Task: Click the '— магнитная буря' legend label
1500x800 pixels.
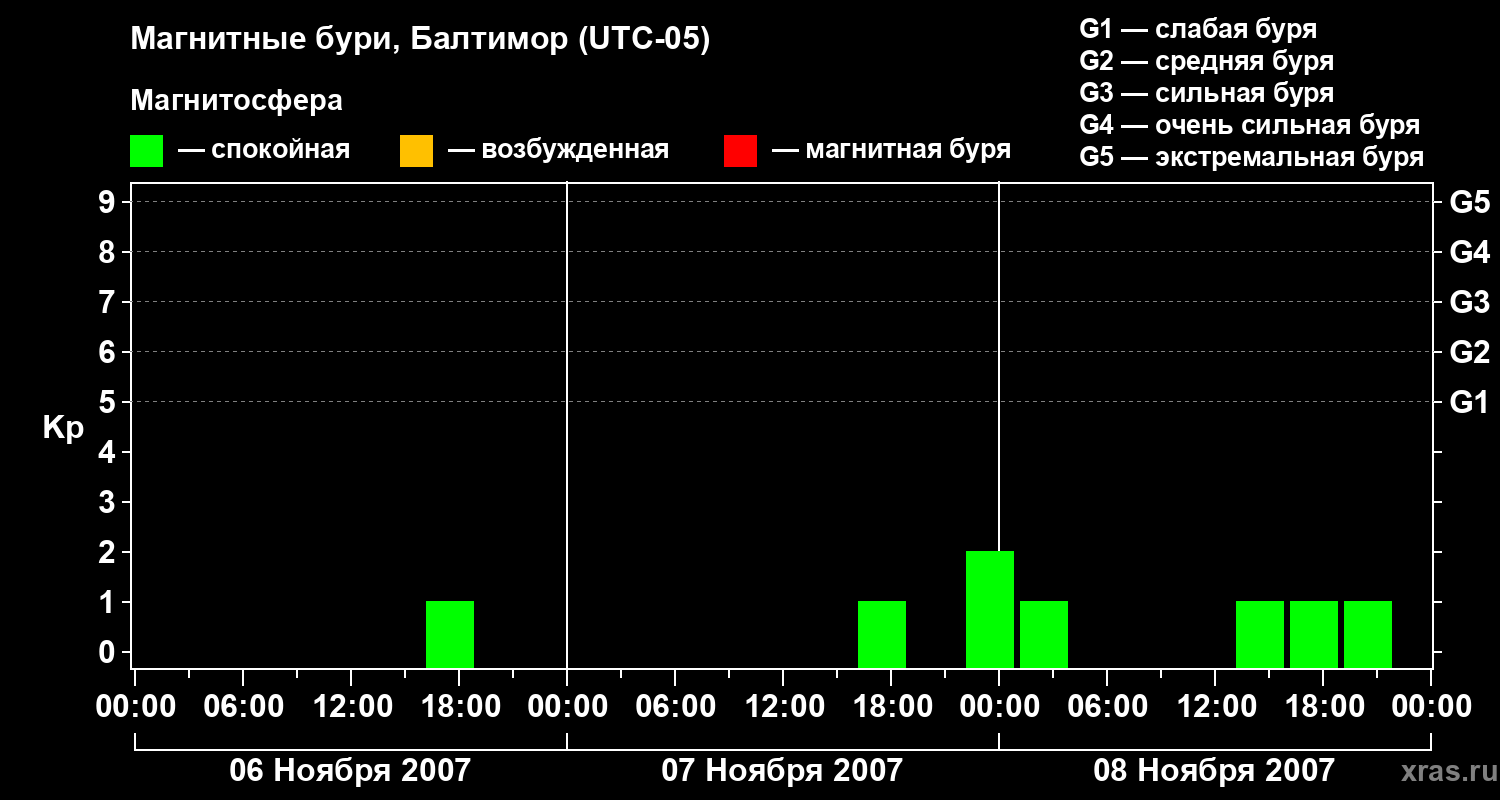Action: pyautogui.click(x=891, y=150)
